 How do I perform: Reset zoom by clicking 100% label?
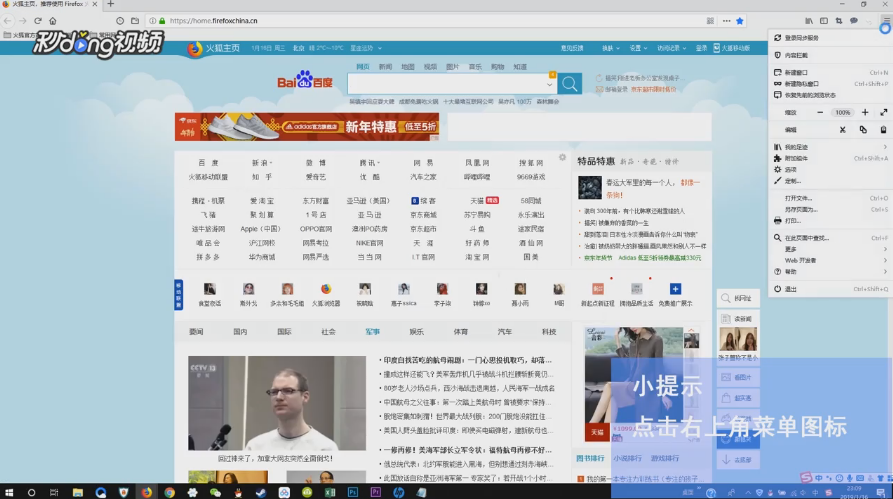(x=842, y=112)
